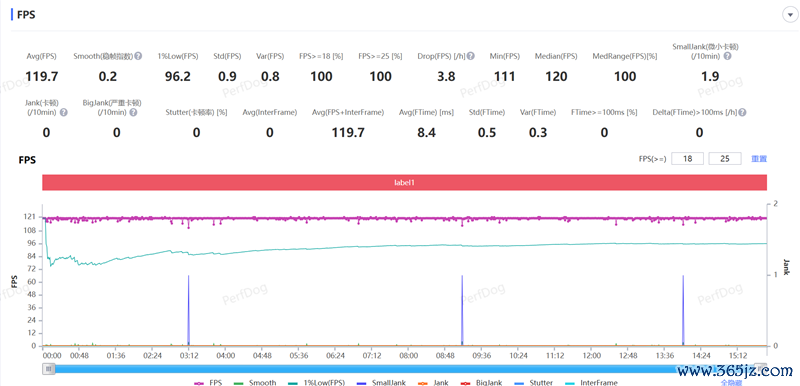This screenshot has height=386, width=800.
Task: Click the 重置 reset link
Action: click(x=759, y=159)
